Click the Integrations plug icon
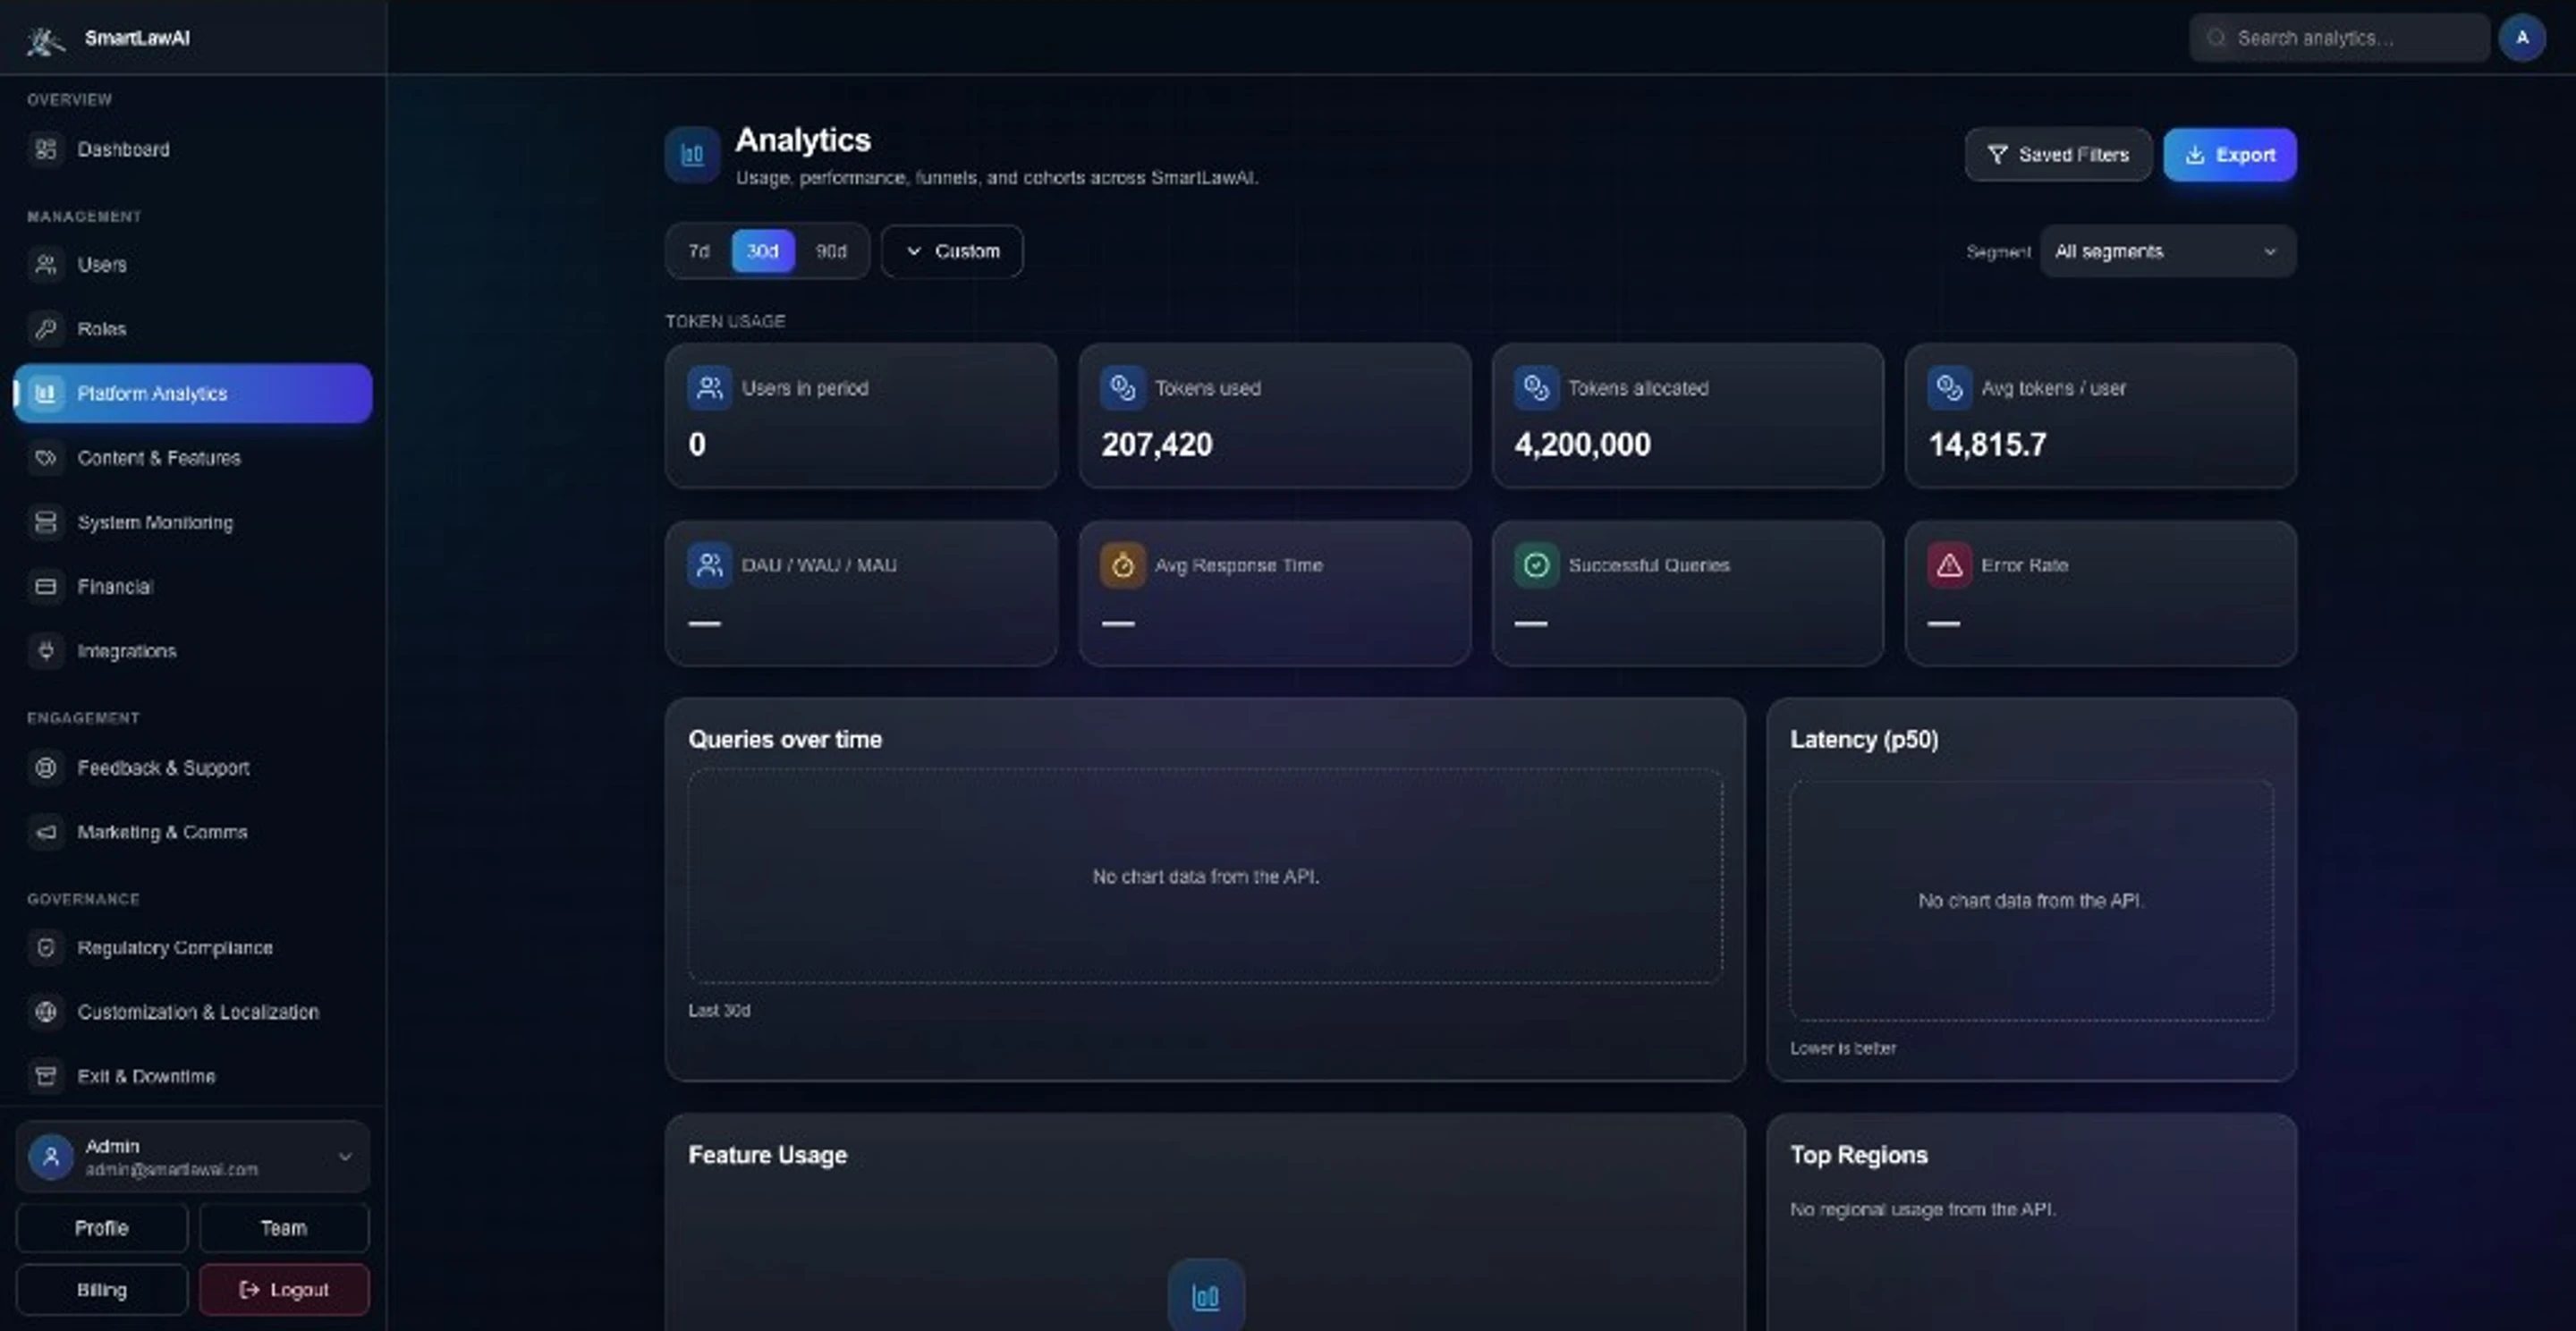Viewport: 2576px width, 1331px height. (46, 651)
